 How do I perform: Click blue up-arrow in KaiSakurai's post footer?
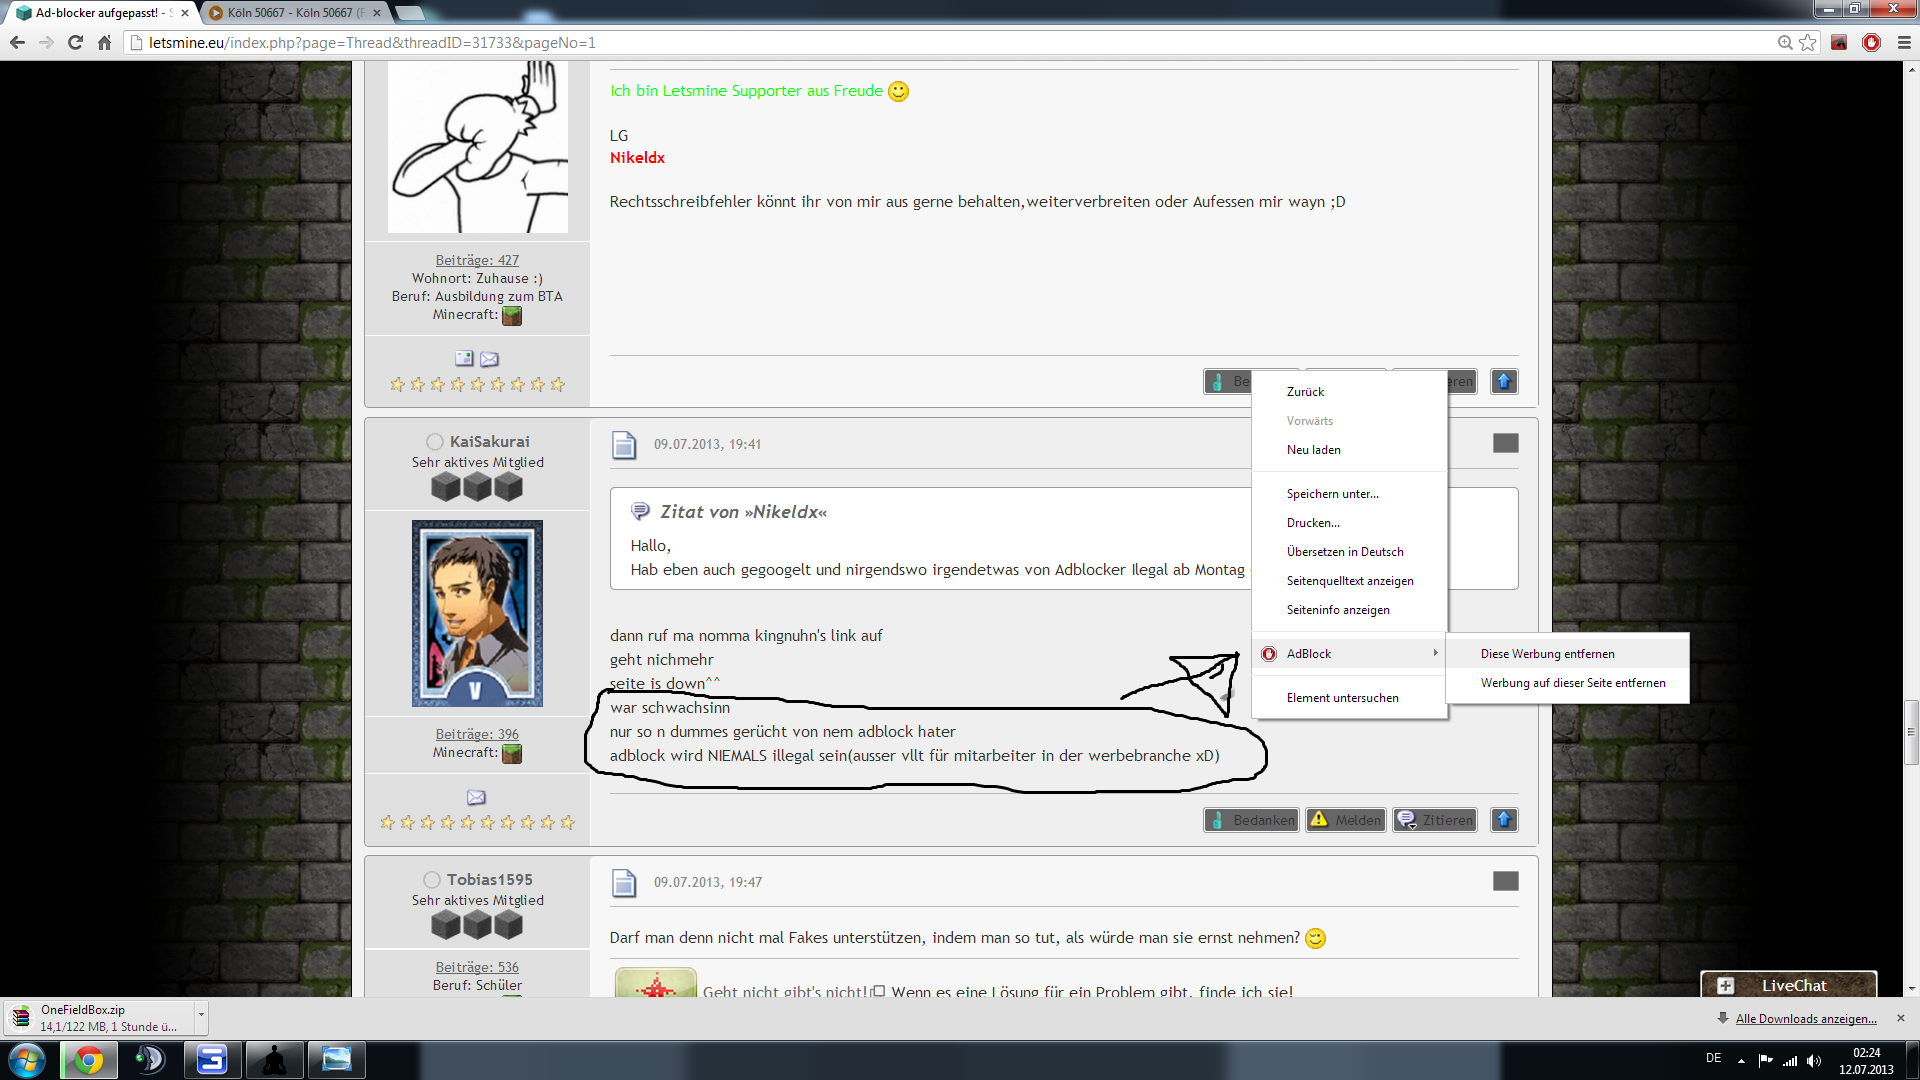(x=1503, y=820)
